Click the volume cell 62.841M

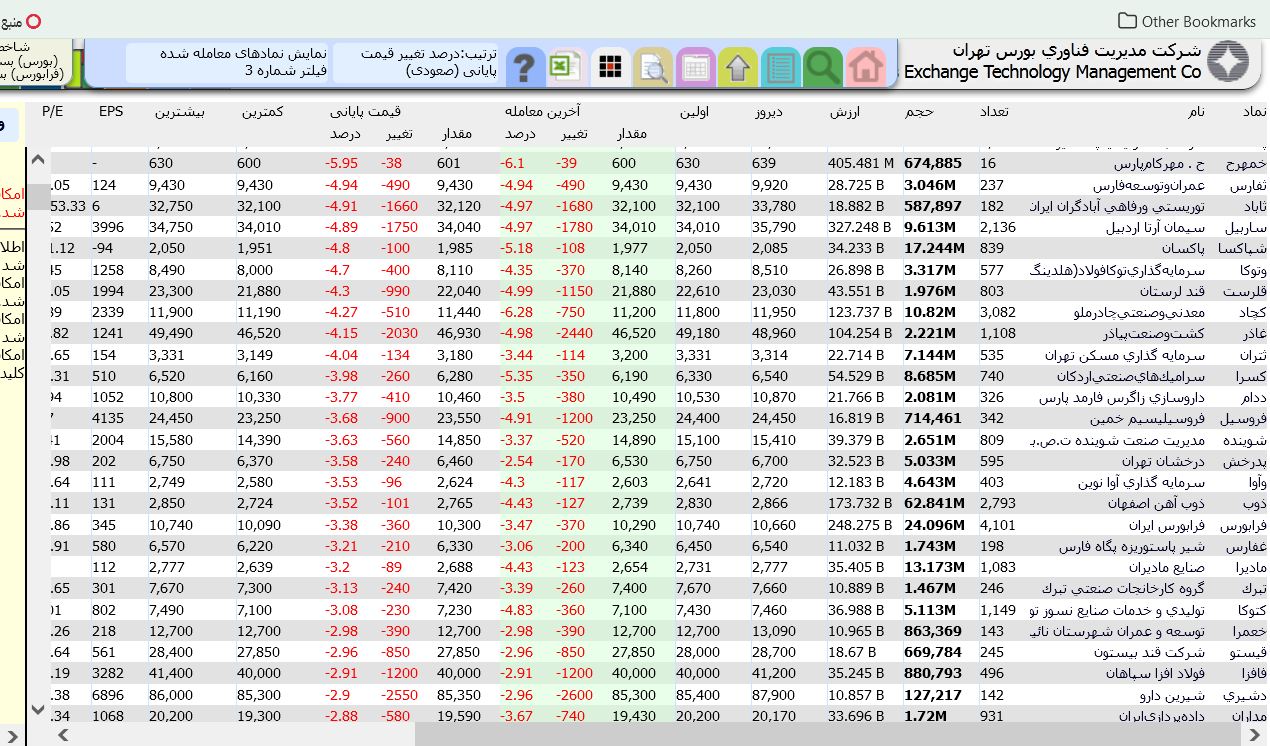tap(934, 503)
